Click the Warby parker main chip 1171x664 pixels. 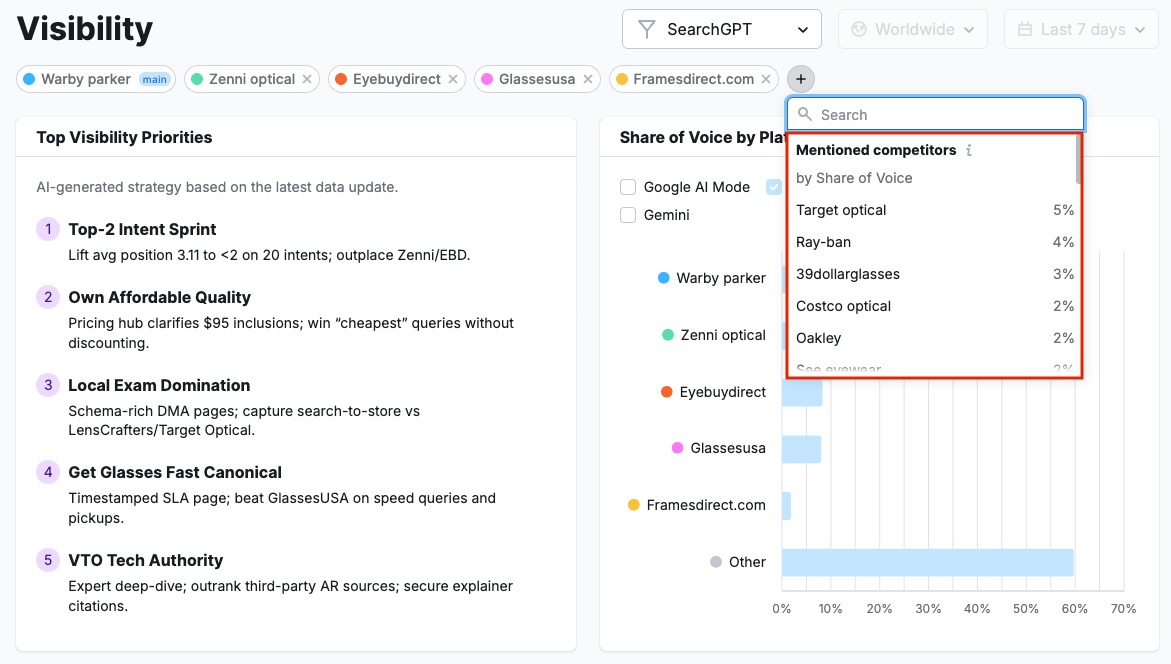pyautogui.click(x=96, y=79)
